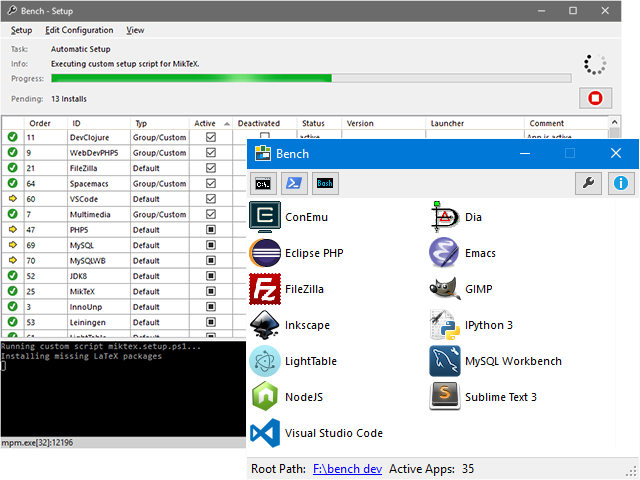Open the F:\bench dev root path link

[347, 469]
